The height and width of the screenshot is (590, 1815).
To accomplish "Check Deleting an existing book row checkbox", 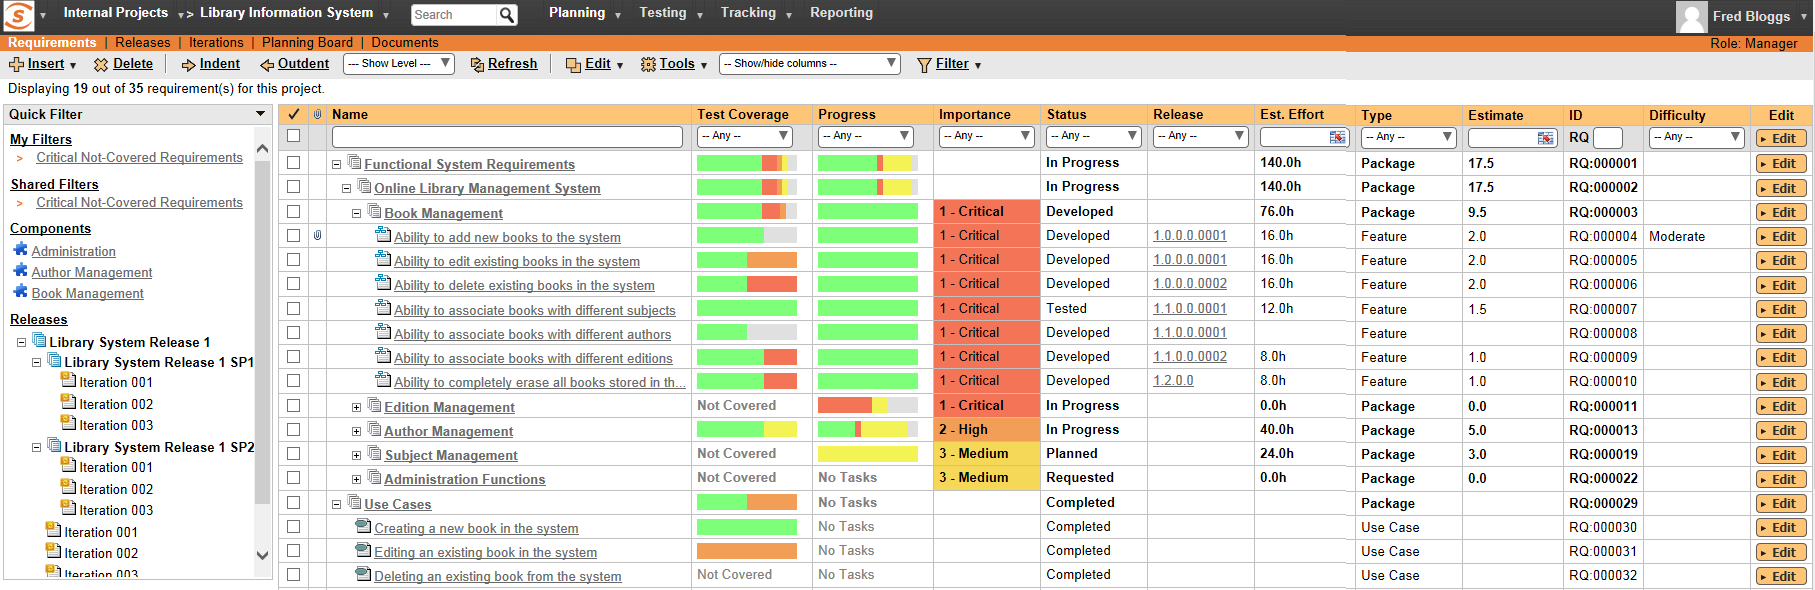I will click(x=293, y=574).
